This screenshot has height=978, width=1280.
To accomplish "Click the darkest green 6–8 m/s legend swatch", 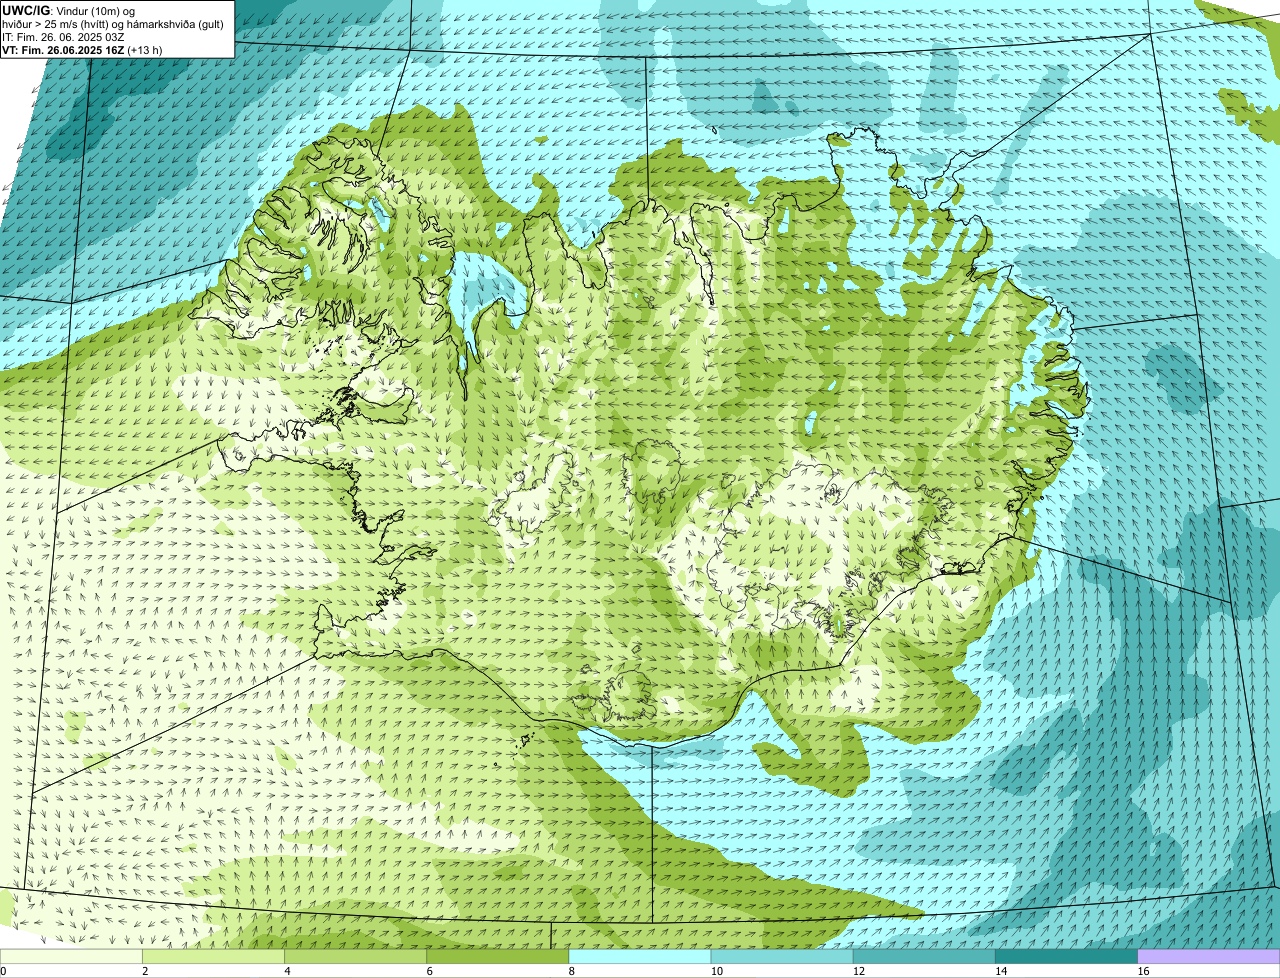I will [498, 956].
